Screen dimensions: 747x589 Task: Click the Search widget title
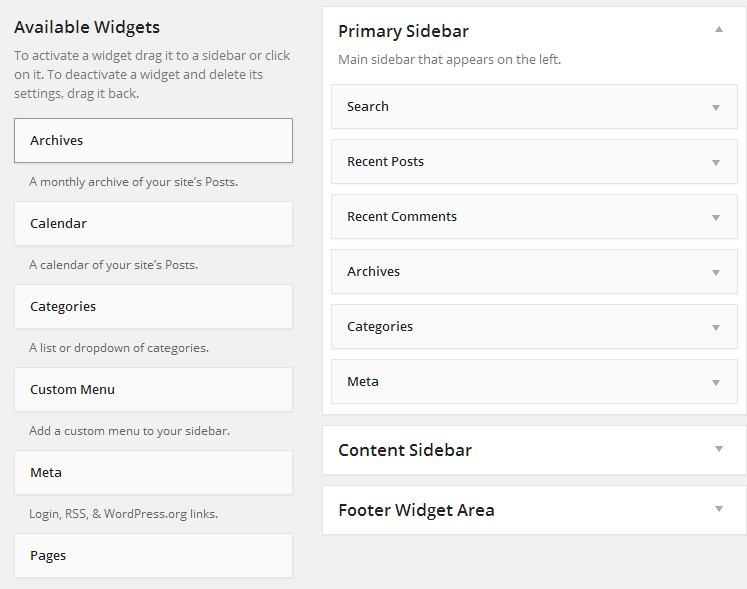pos(368,107)
